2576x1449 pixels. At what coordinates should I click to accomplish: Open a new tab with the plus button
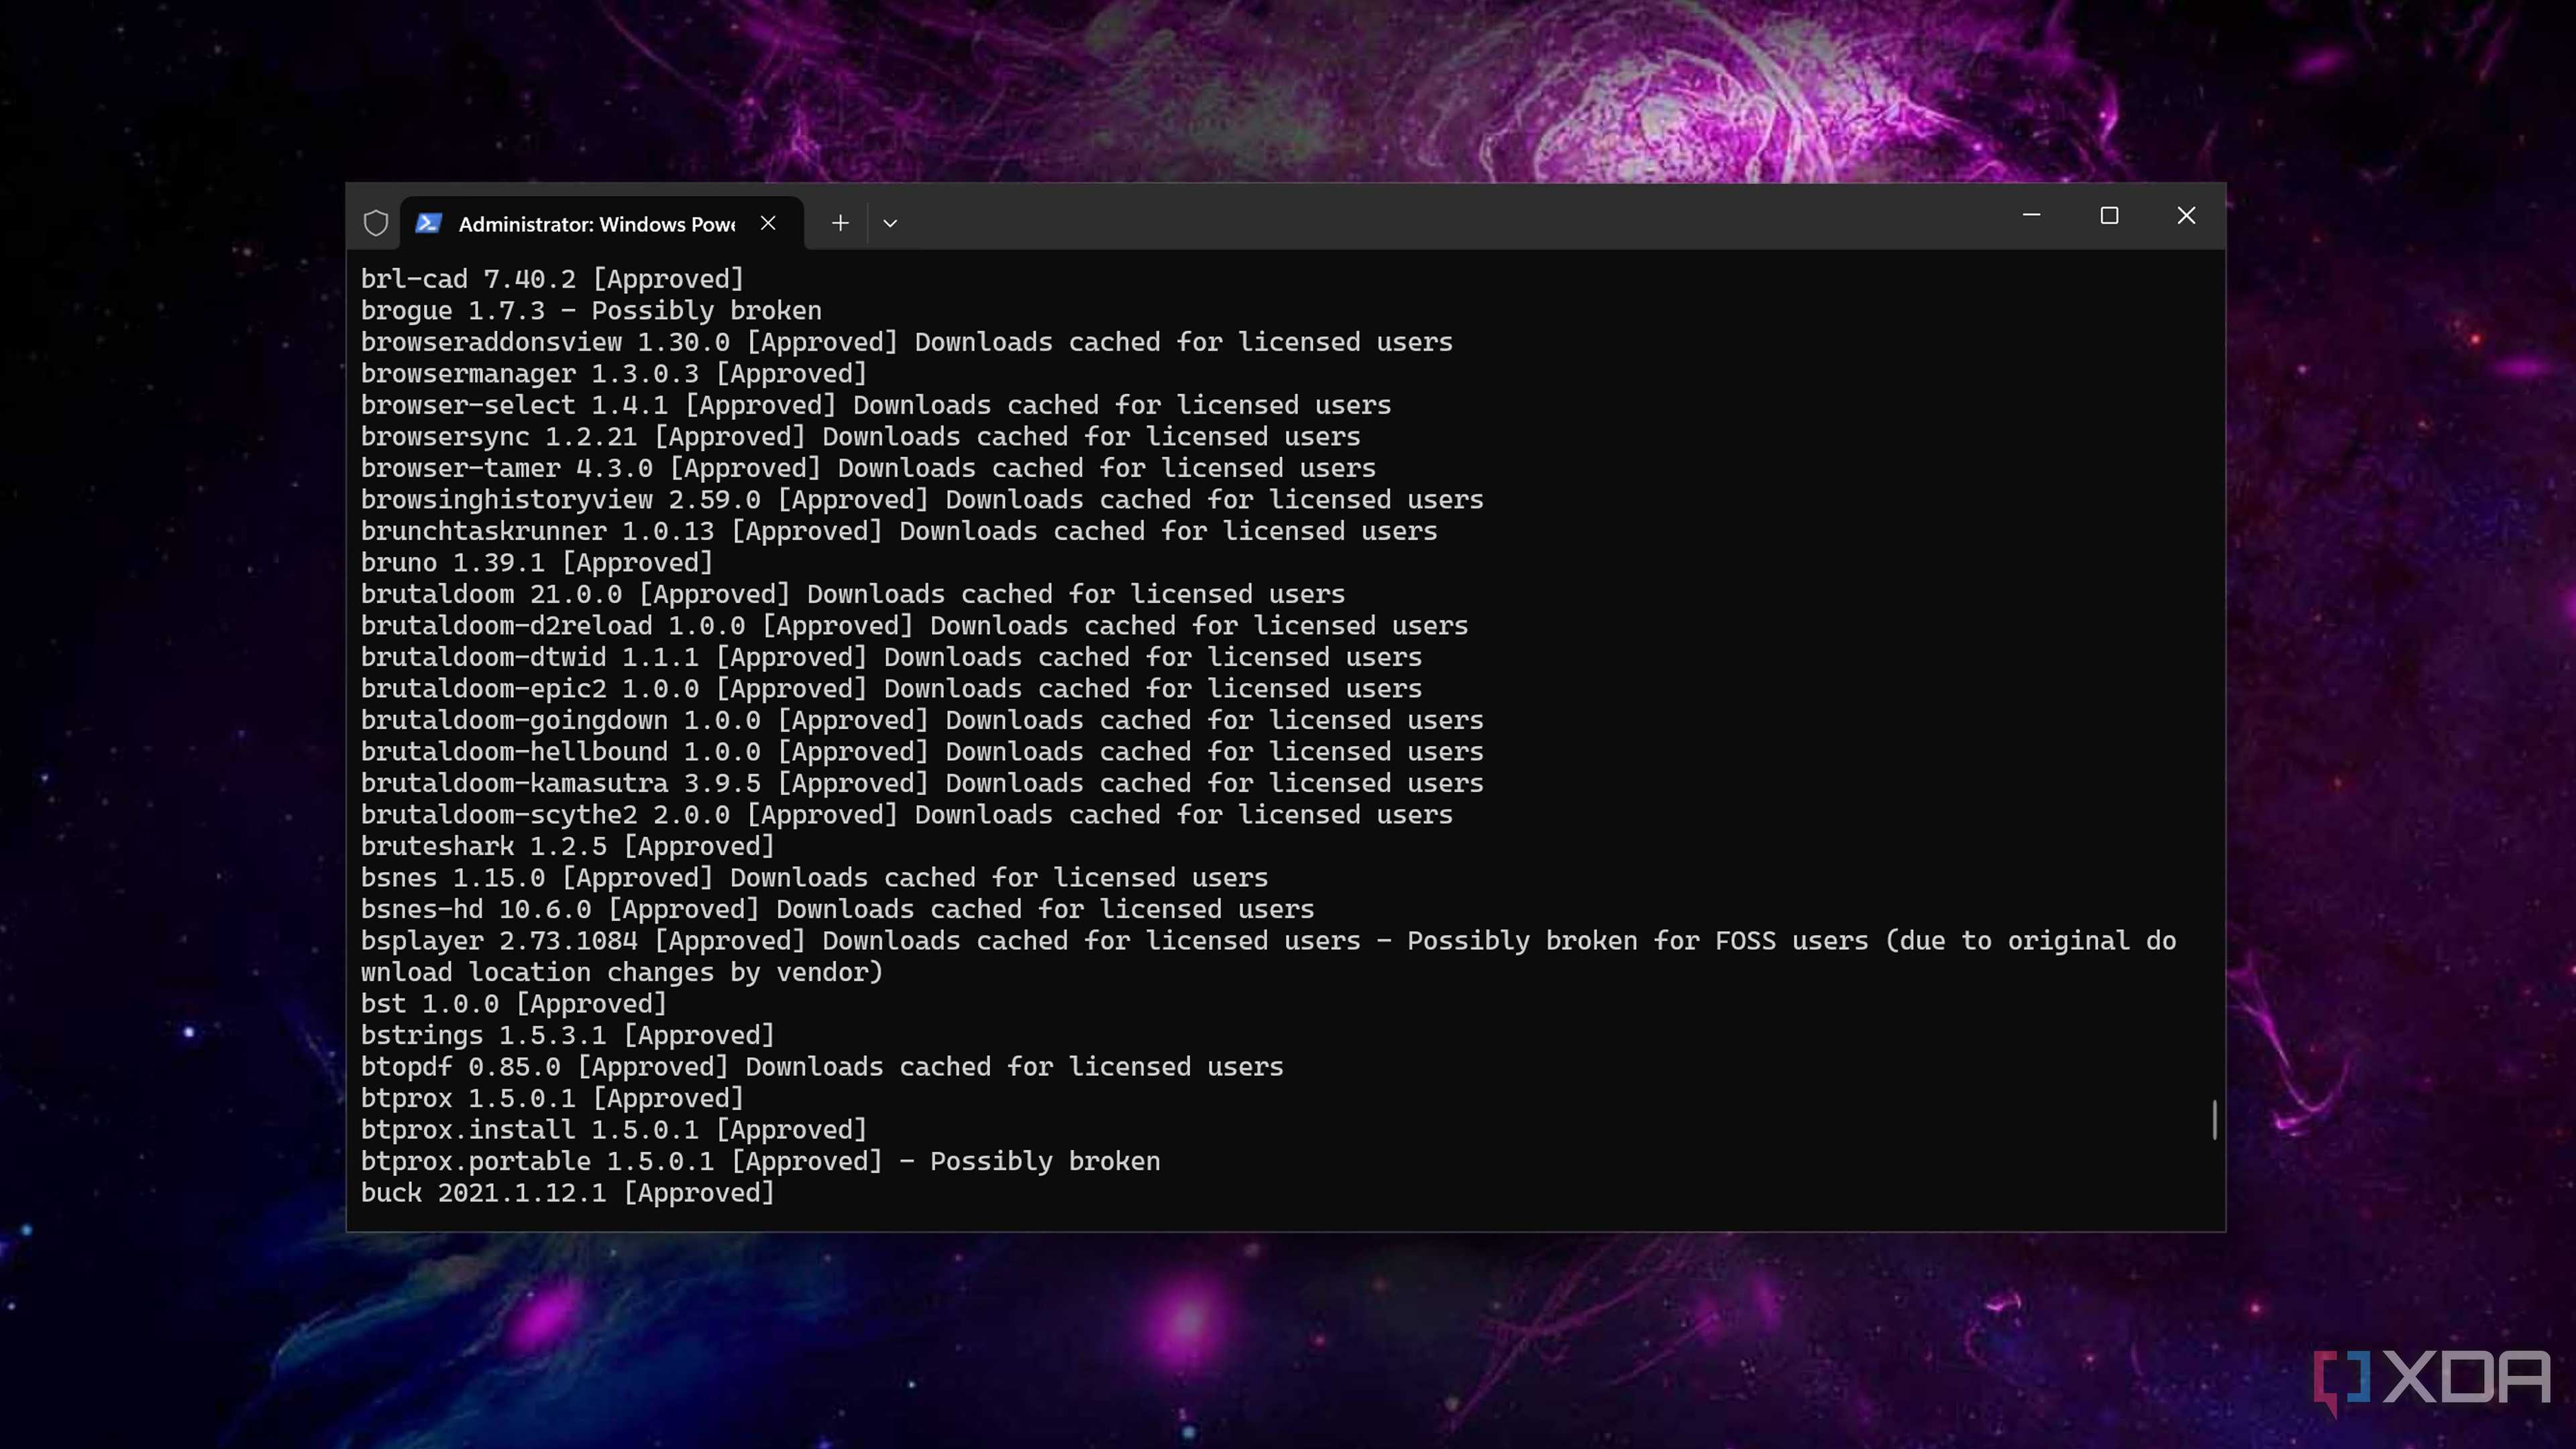pyautogui.click(x=840, y=223)
